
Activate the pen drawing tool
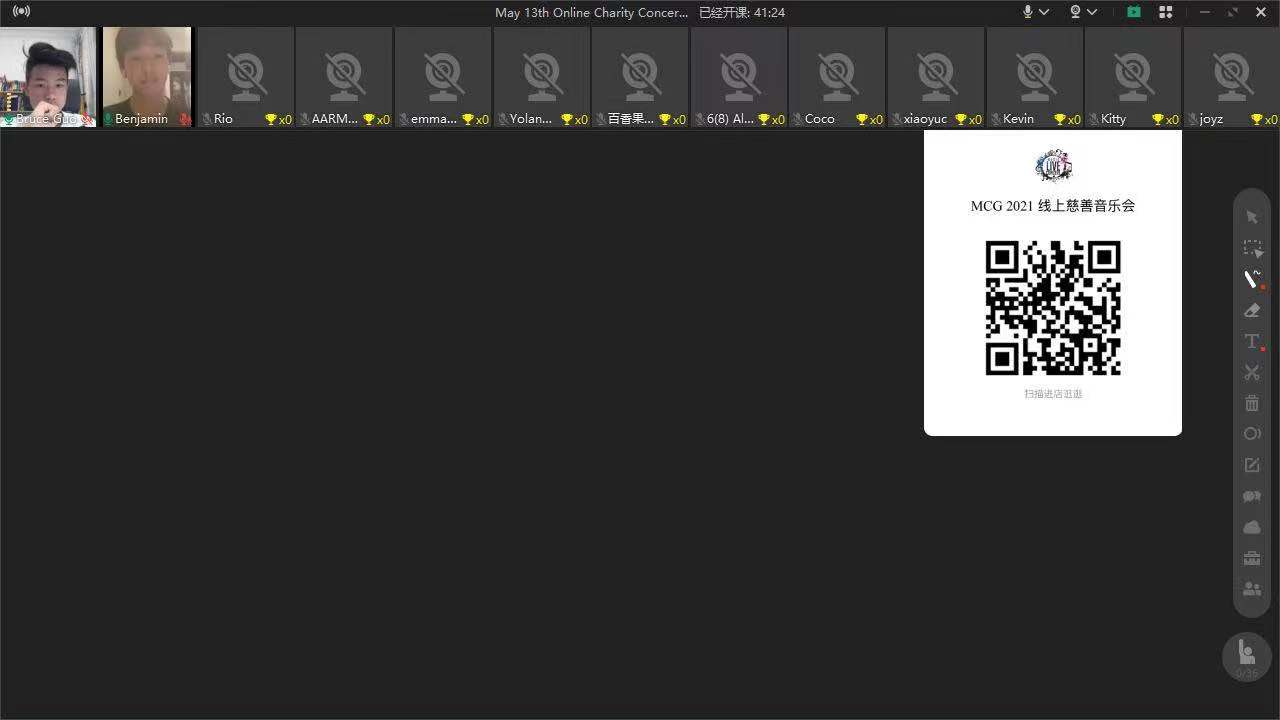1252,279
